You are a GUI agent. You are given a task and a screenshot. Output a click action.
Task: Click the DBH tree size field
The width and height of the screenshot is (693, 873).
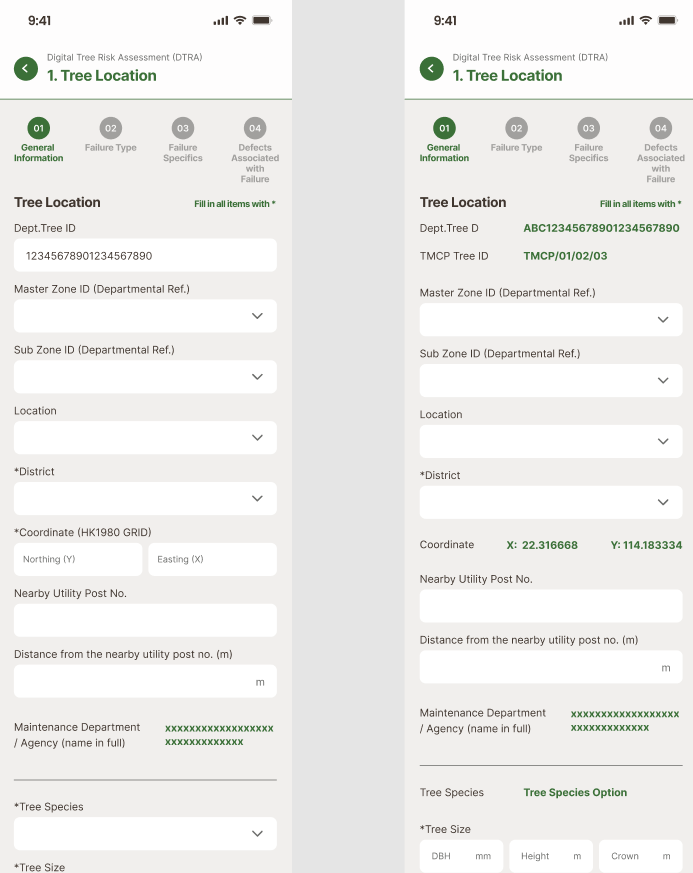point(461,856)
